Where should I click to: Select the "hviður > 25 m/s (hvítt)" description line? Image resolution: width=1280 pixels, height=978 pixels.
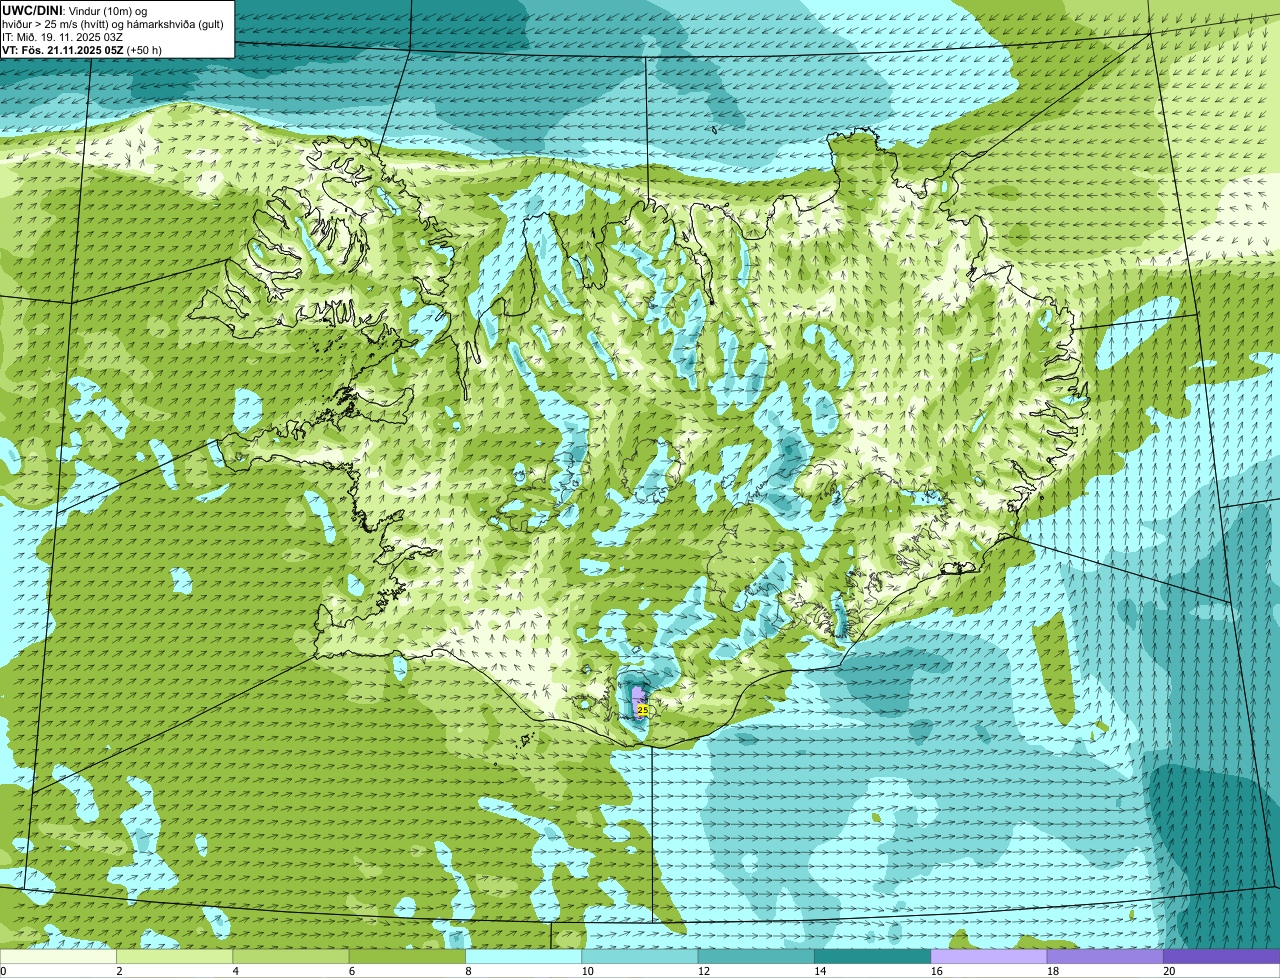point(114,24)
